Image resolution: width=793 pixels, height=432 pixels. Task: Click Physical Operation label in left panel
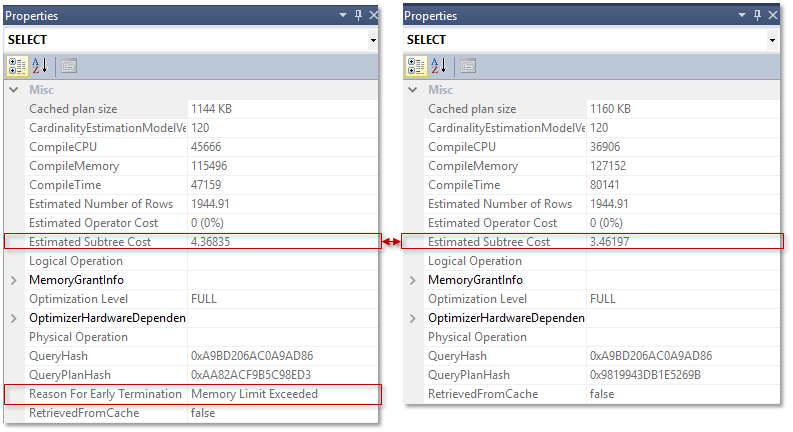[78, 337]
